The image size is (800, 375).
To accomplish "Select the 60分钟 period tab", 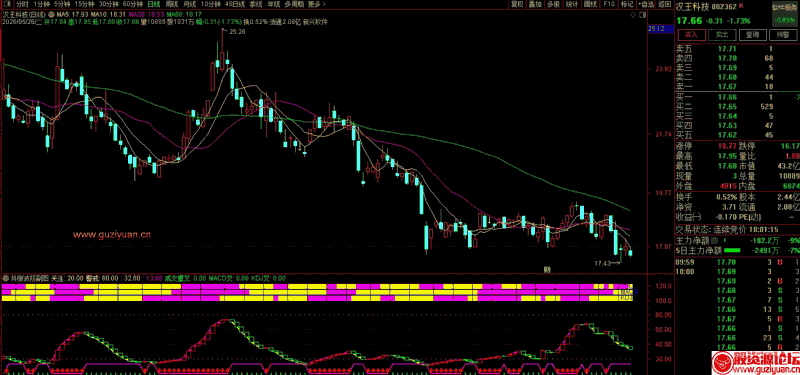I will 133,4.
